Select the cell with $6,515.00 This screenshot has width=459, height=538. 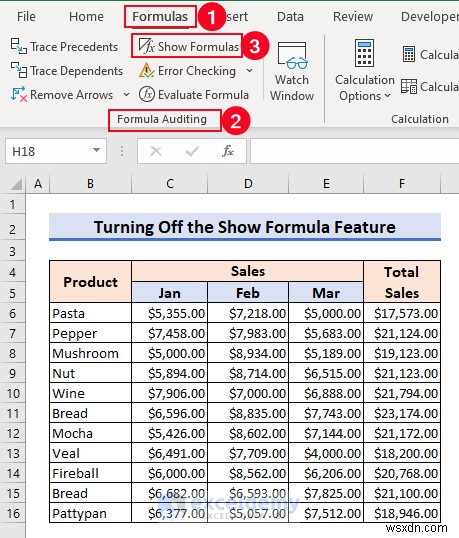326,373
